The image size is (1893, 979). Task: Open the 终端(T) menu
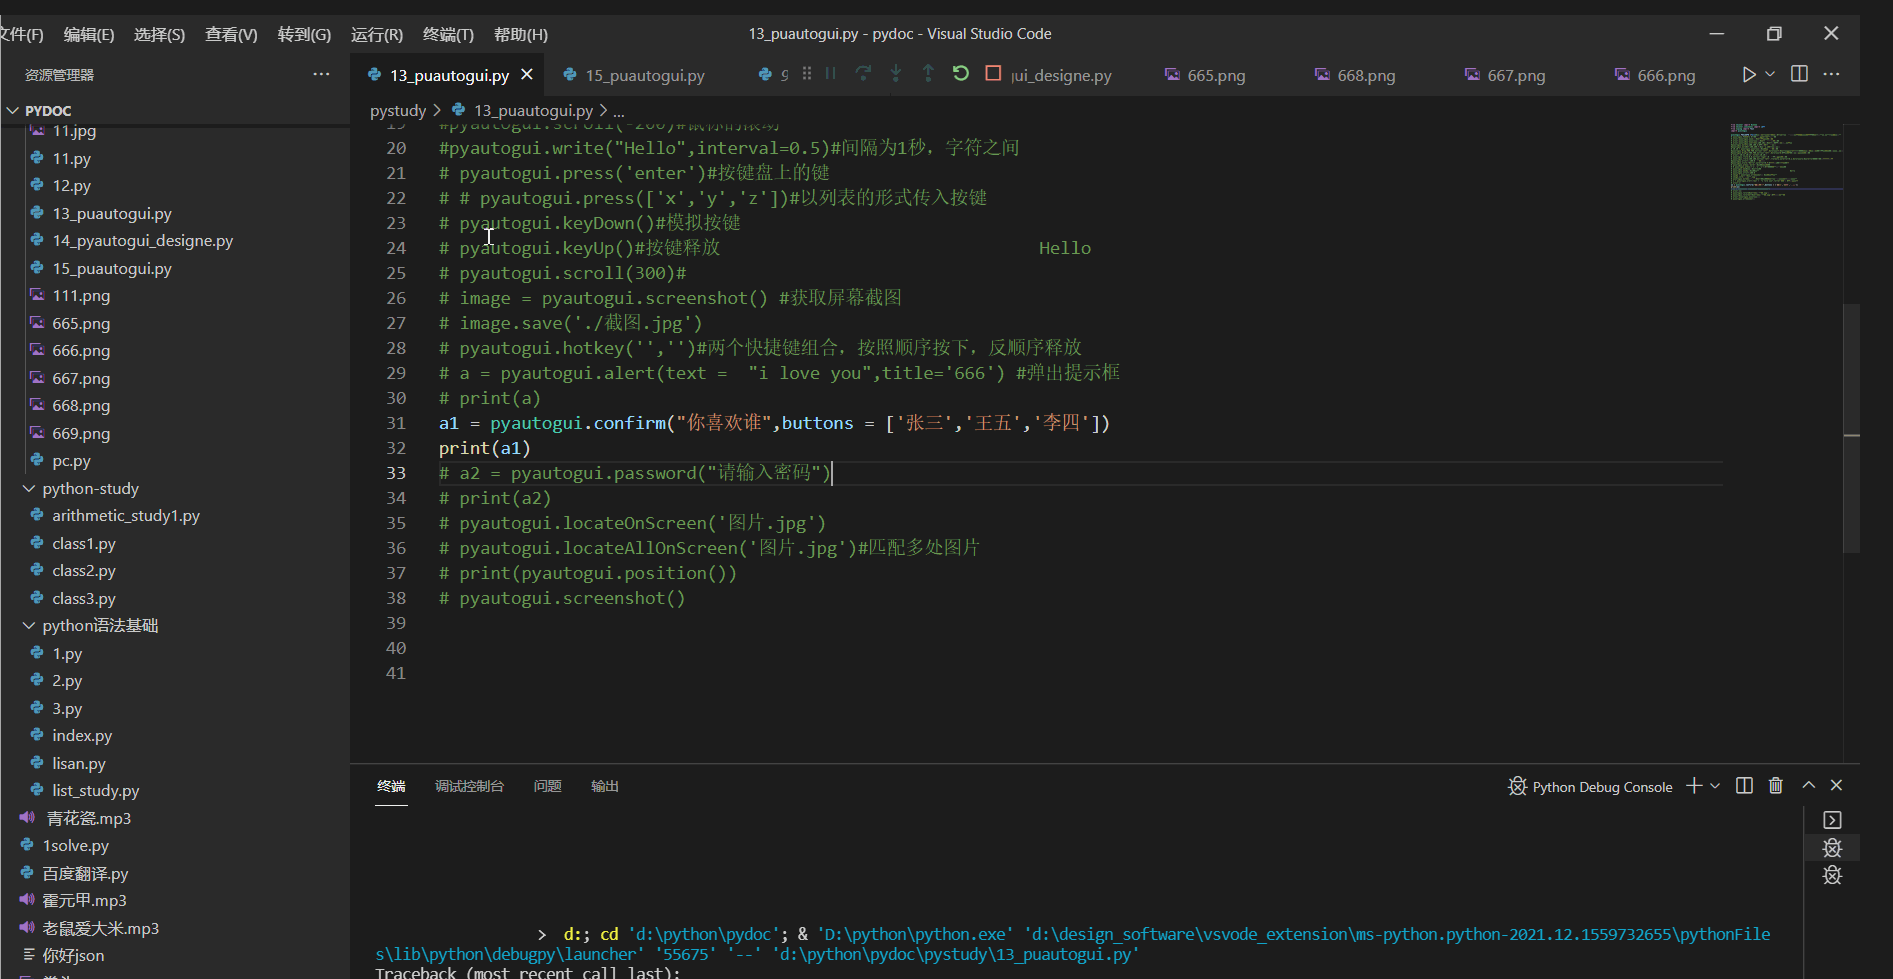tap(448, 34)
